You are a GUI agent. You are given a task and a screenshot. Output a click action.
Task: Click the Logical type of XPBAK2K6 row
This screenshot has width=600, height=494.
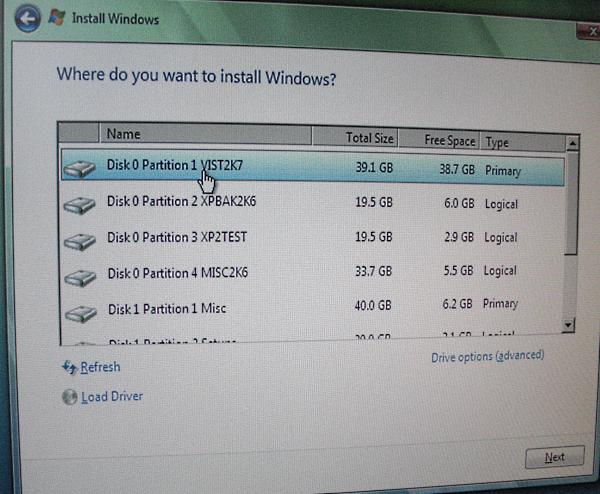[501, 204]
